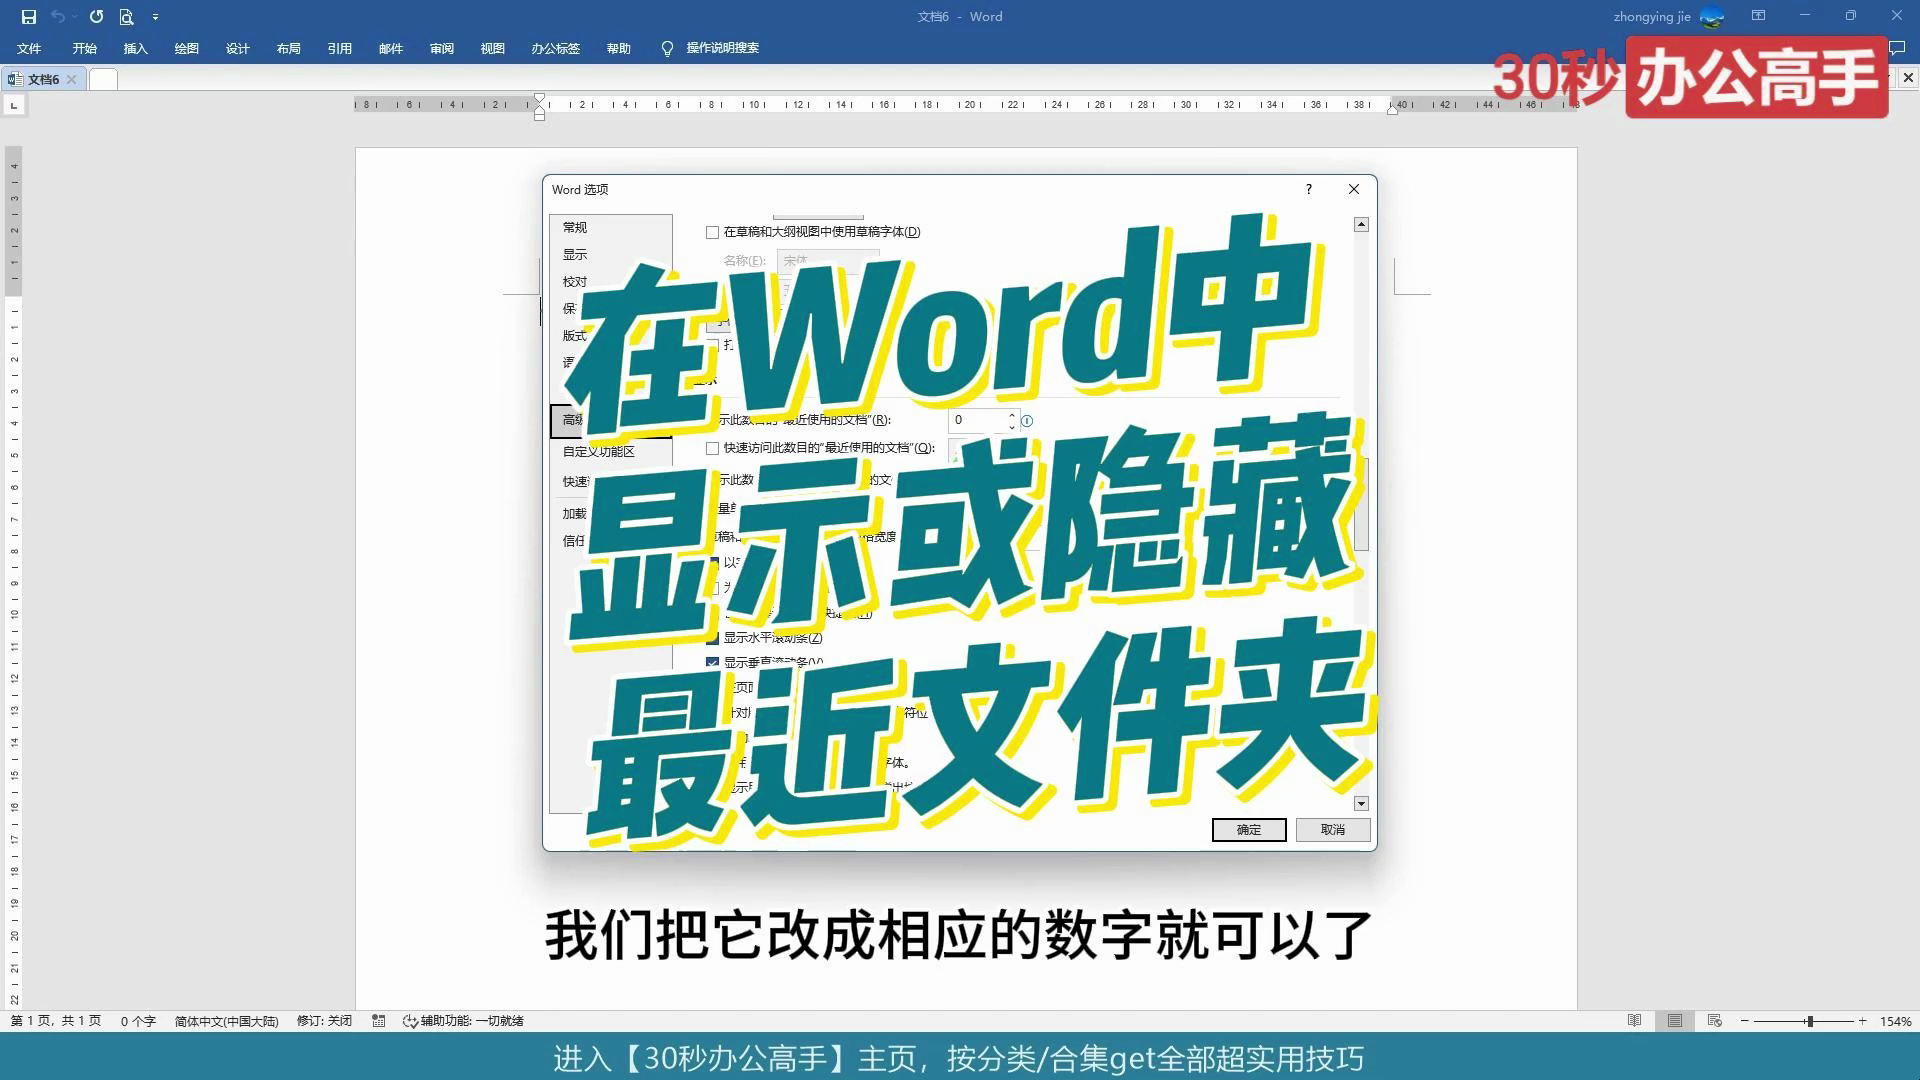
Task: Enable 在草稿和大纲视图中使用草稿字体 checkbox
Action: tap(712, 232)
